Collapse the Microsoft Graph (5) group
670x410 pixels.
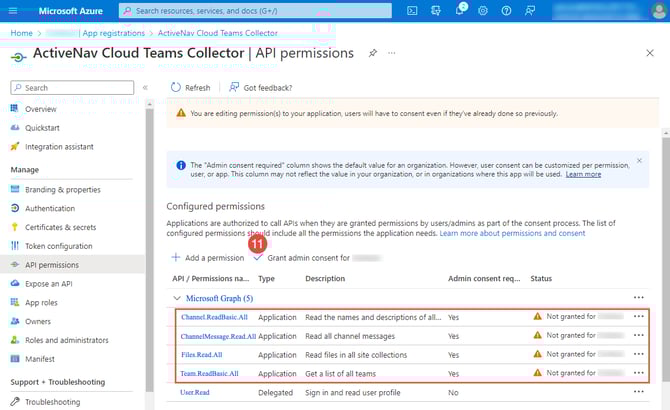176,298
